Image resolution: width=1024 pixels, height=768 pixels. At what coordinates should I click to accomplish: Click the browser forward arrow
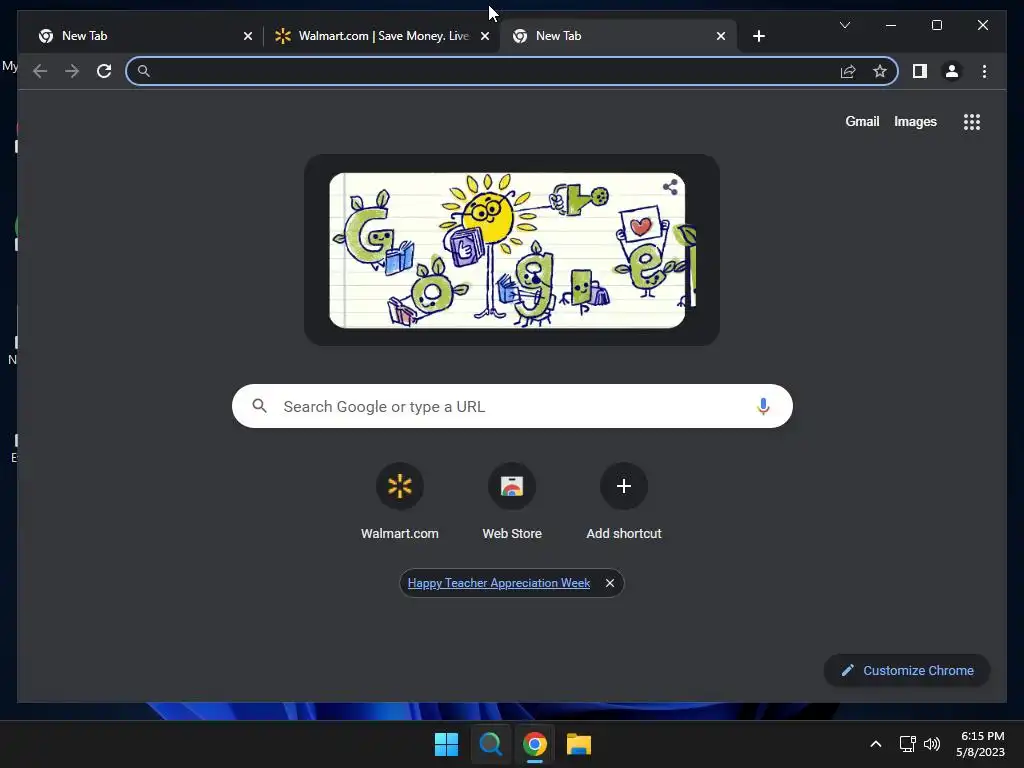tap(72, 71)
